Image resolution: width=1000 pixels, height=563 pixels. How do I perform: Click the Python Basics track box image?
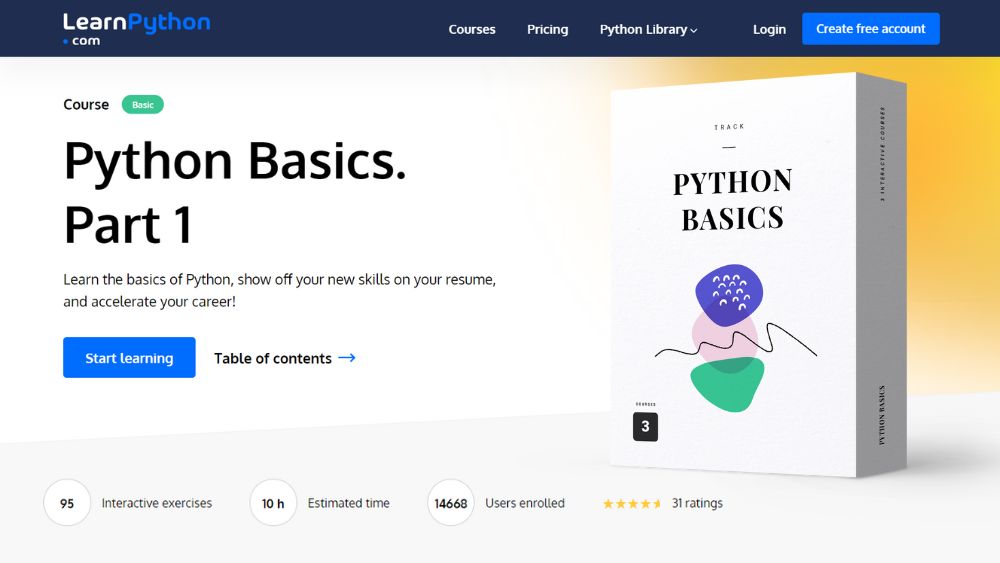[x=758, y=275]
